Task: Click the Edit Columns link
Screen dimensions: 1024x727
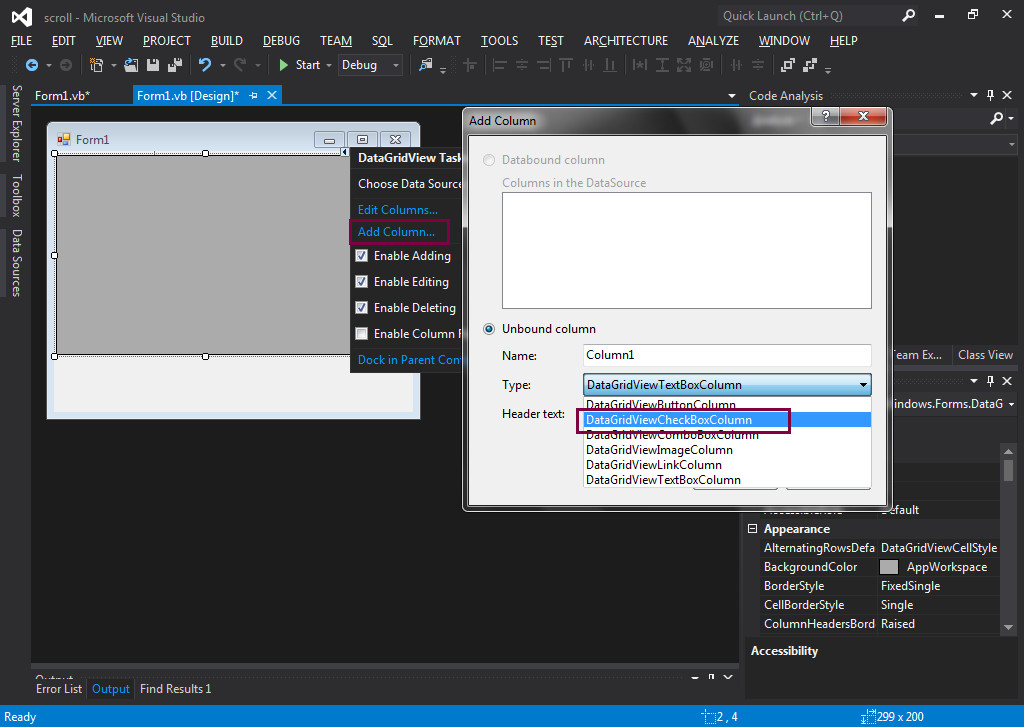Action: tap(397, 210)
